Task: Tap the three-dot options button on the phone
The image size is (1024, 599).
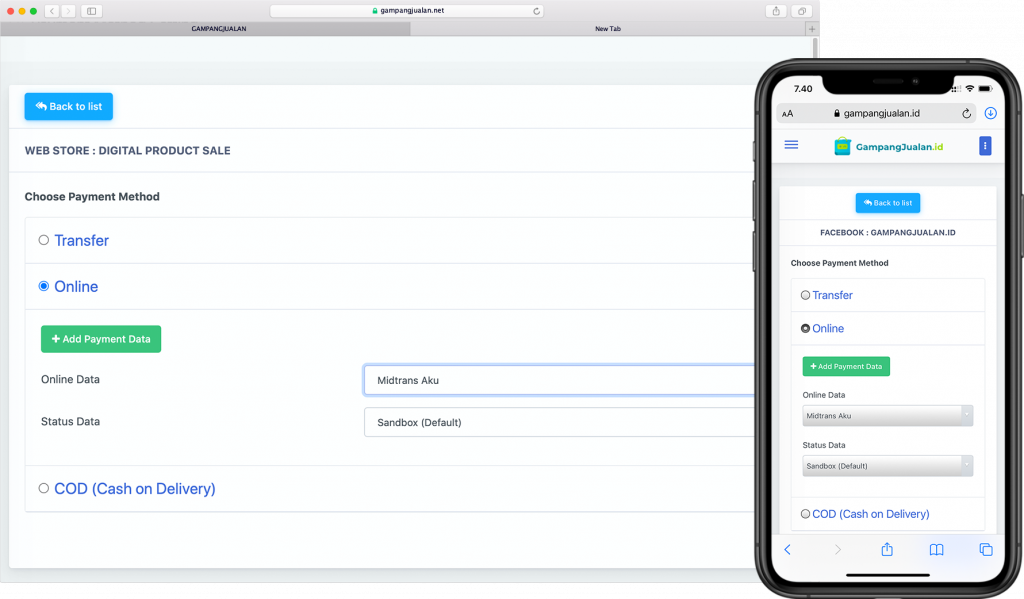Action: [x=985, y=146]
